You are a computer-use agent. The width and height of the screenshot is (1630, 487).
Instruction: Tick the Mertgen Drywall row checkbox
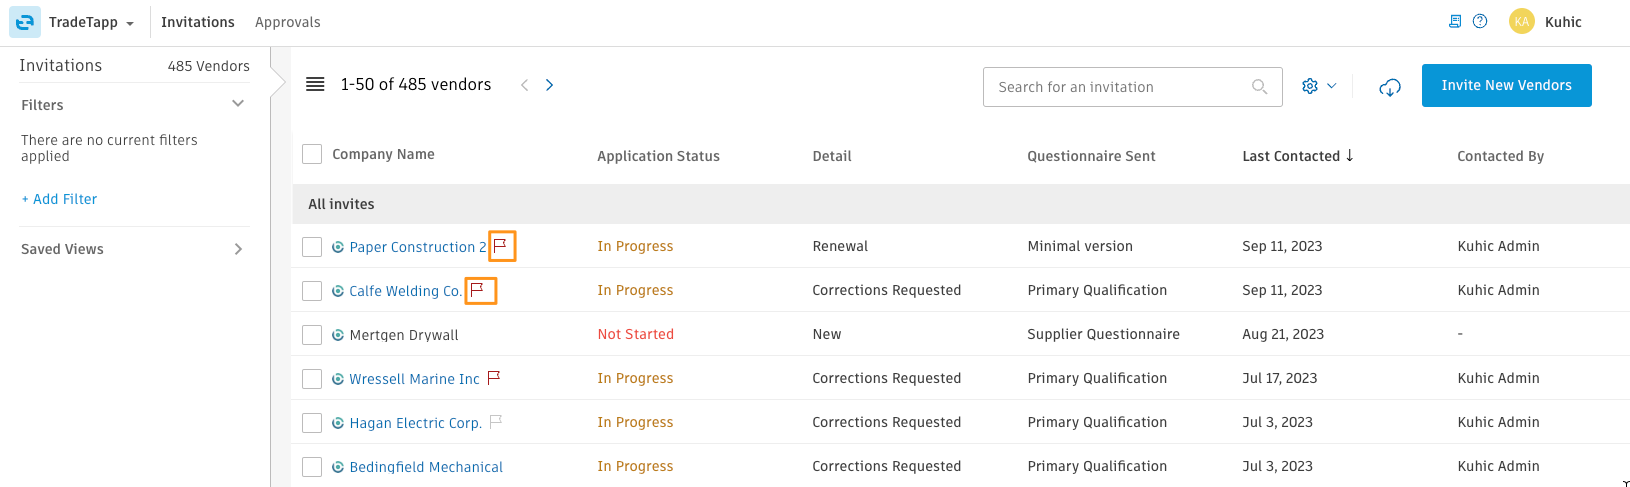coord(312,335)
